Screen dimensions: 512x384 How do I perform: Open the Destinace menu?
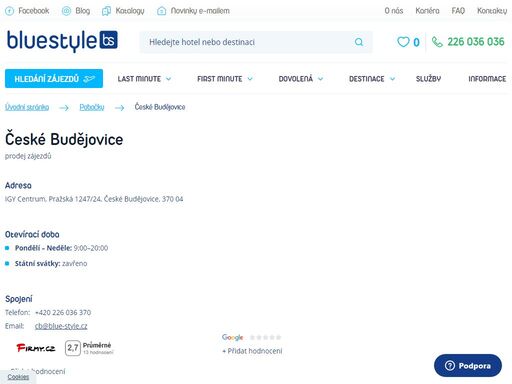(x=367, y=79)
